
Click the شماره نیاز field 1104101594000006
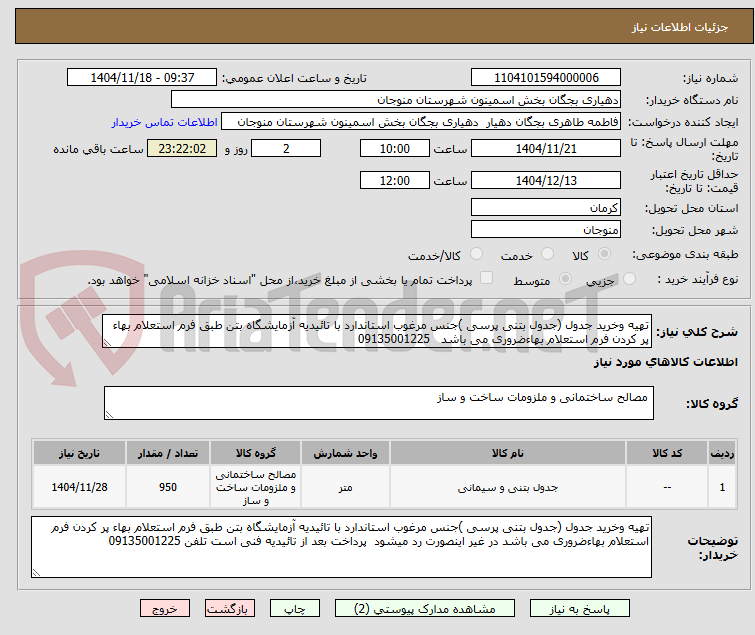[546, 78]
